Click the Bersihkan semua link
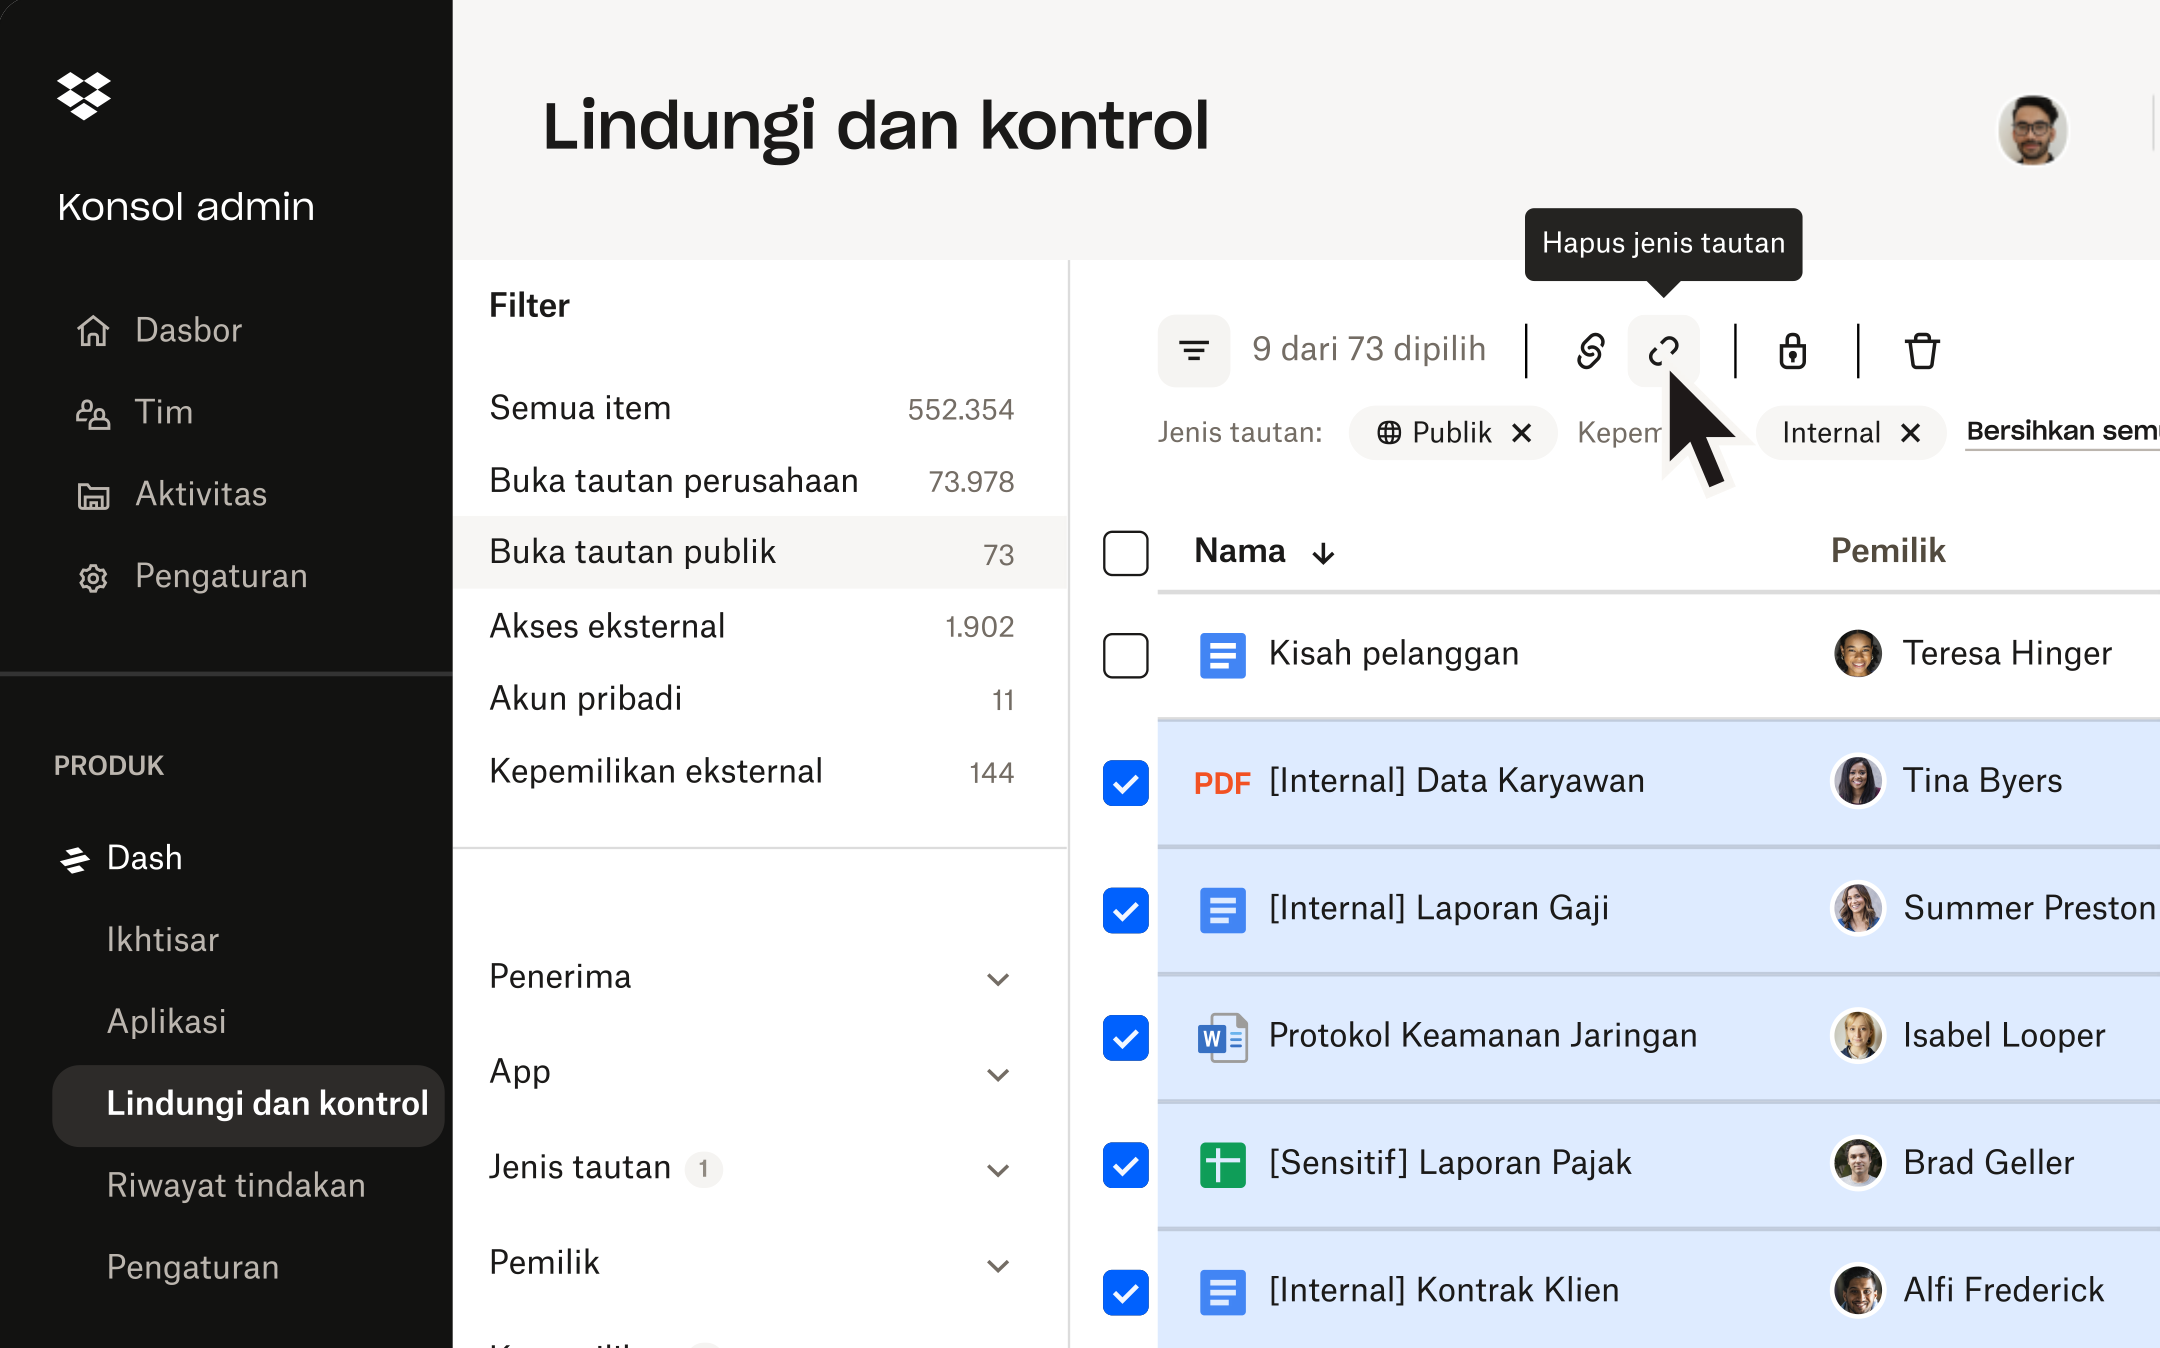The width and height of the screenshot is (2160, 1348). coord(2061,431)
